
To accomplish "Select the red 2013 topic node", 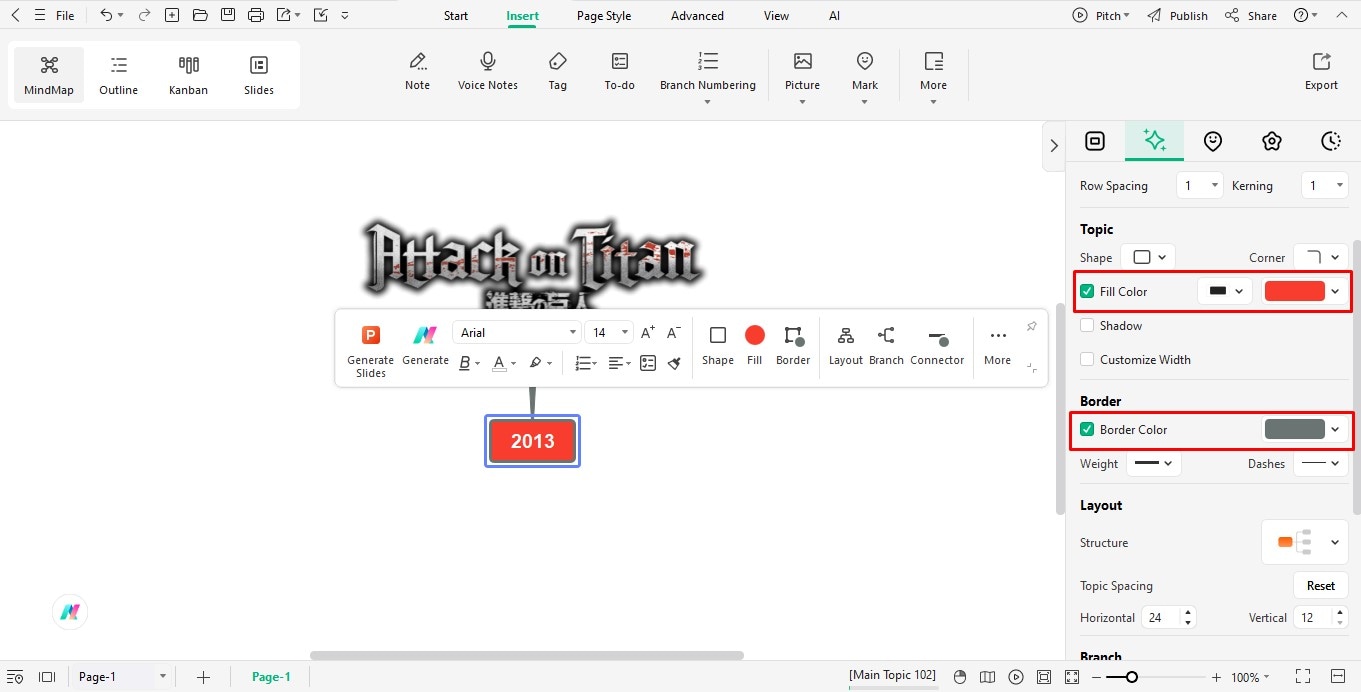I will click(x=532, y=441).
